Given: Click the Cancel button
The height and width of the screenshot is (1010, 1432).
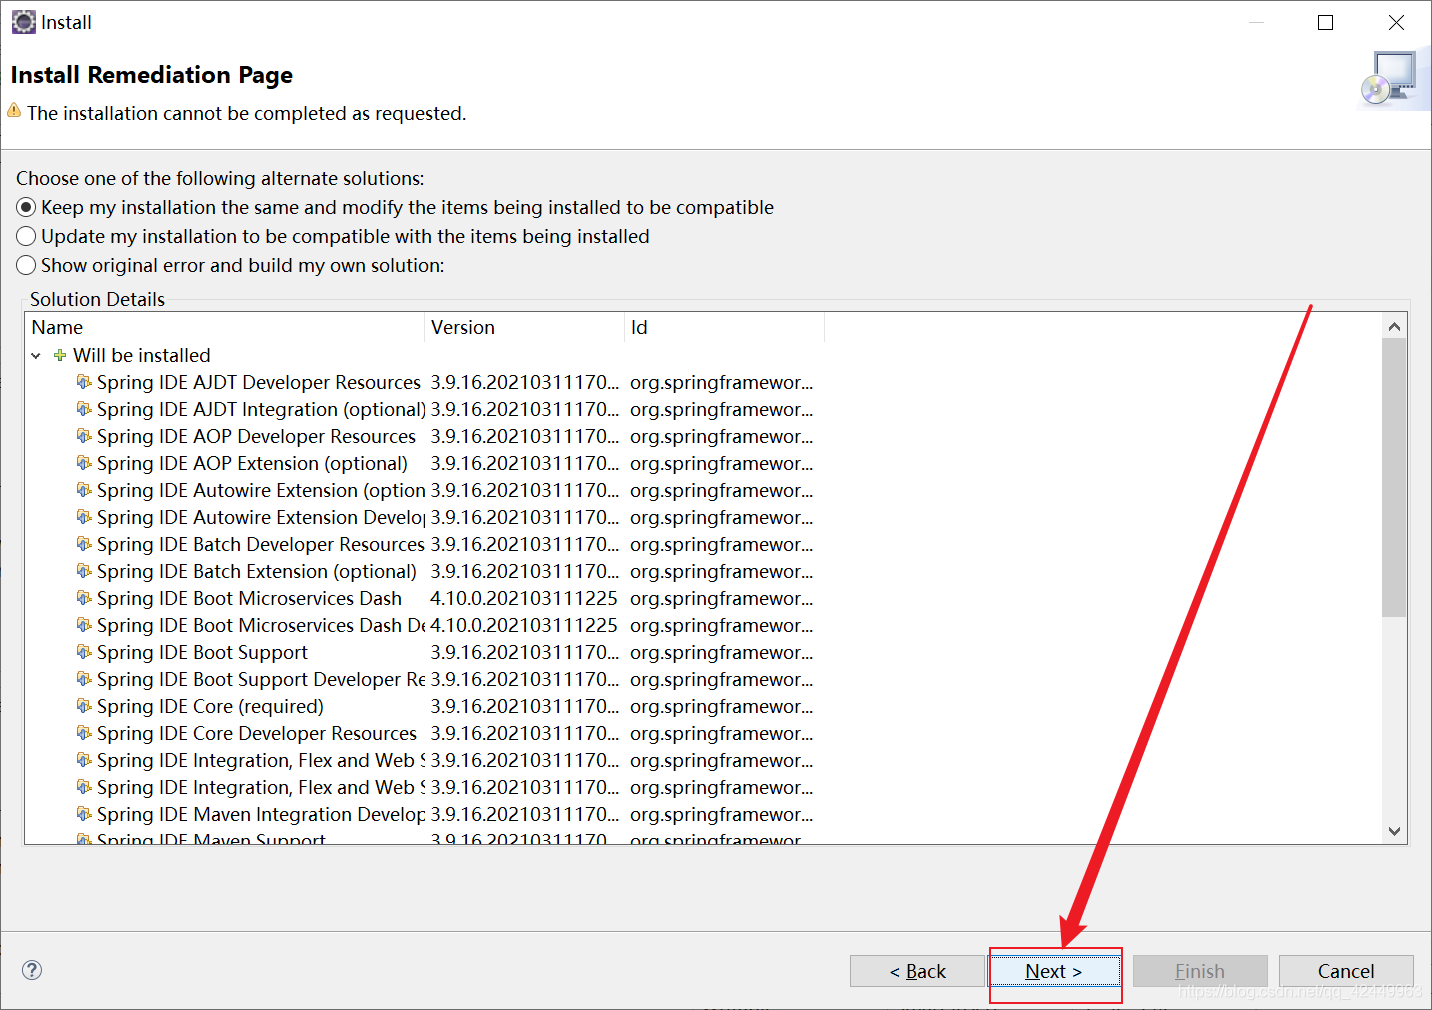Looking at the screenshot, I should point(1346,971).
